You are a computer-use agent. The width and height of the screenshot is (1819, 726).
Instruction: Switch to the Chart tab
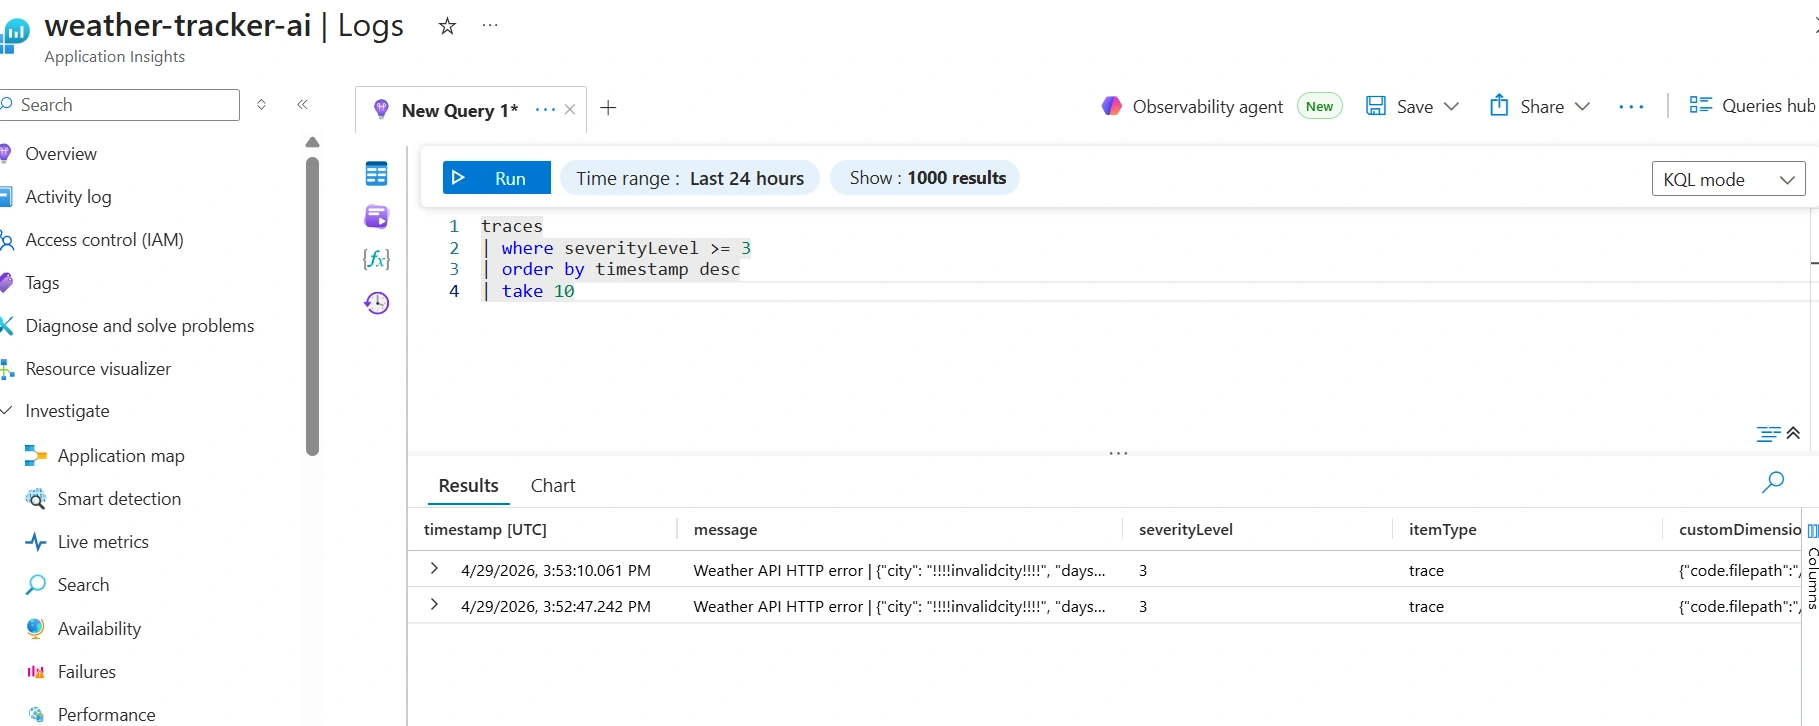tap(553, 485)
